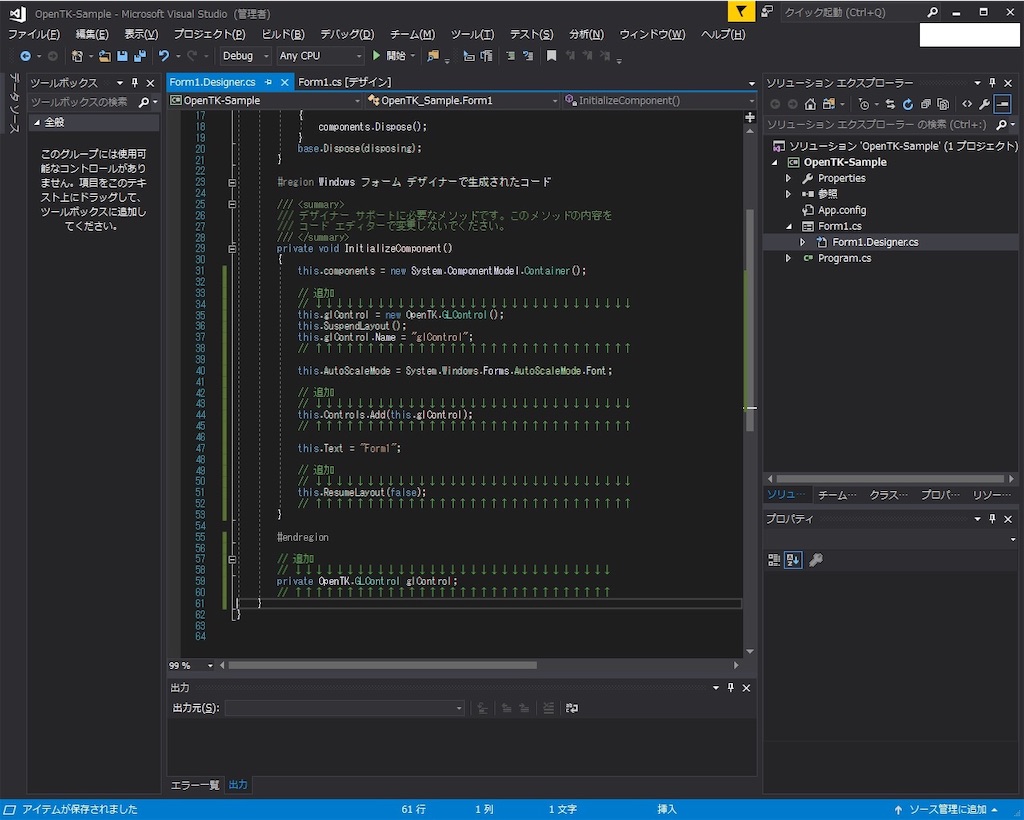Viewport: 1024px width, 820px height.
Task: Click the Open File folder icon
Action: click(104, 56)
